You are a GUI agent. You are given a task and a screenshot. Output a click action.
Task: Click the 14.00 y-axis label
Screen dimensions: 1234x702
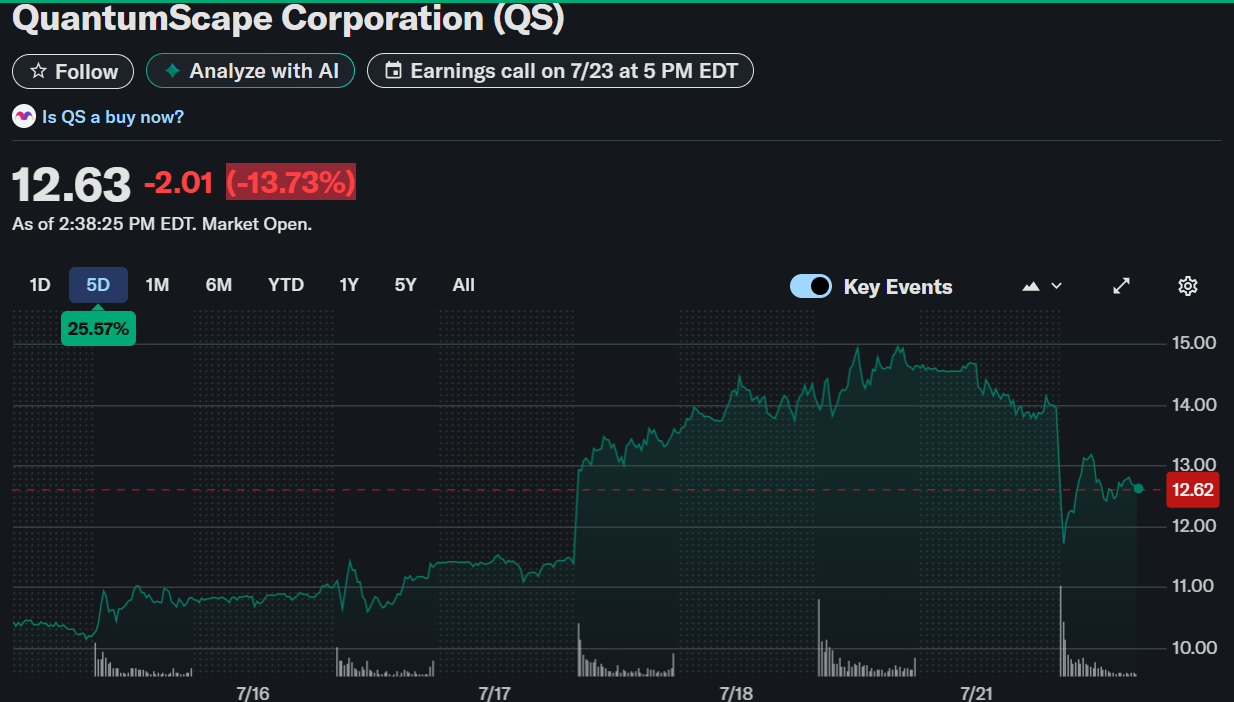pos(1194,405)
